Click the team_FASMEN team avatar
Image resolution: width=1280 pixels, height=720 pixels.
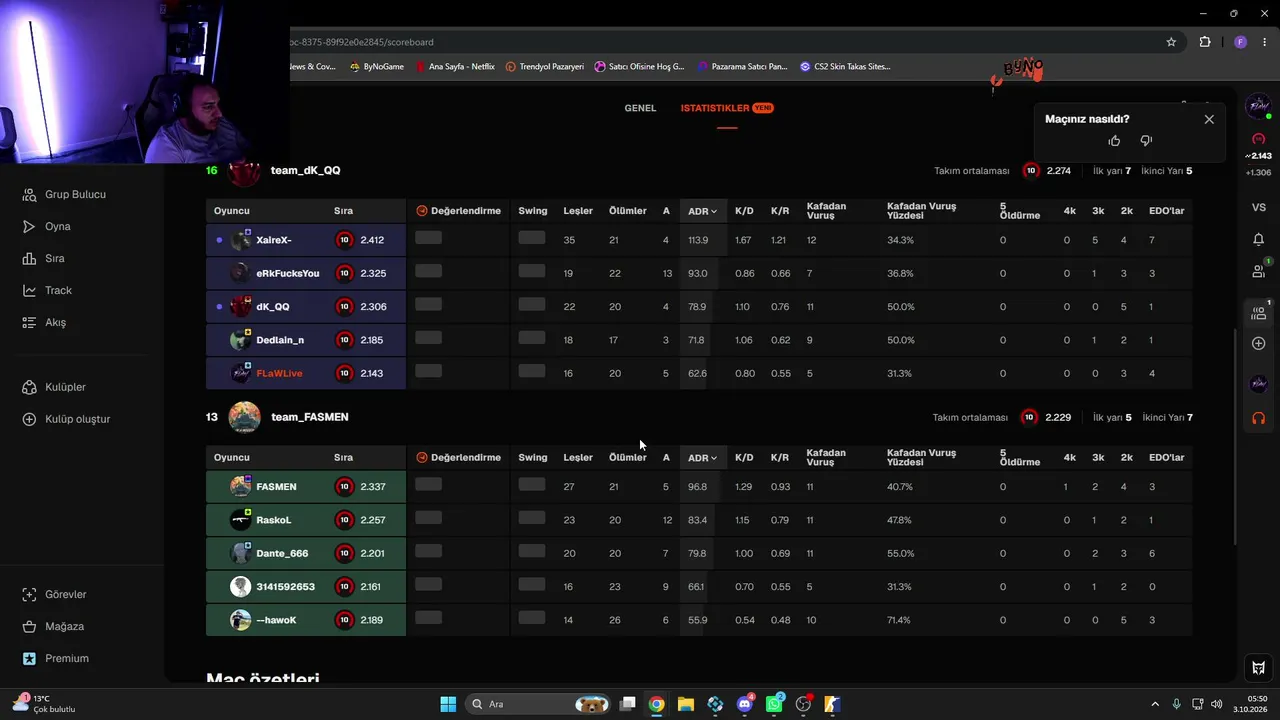coord(245,417)
